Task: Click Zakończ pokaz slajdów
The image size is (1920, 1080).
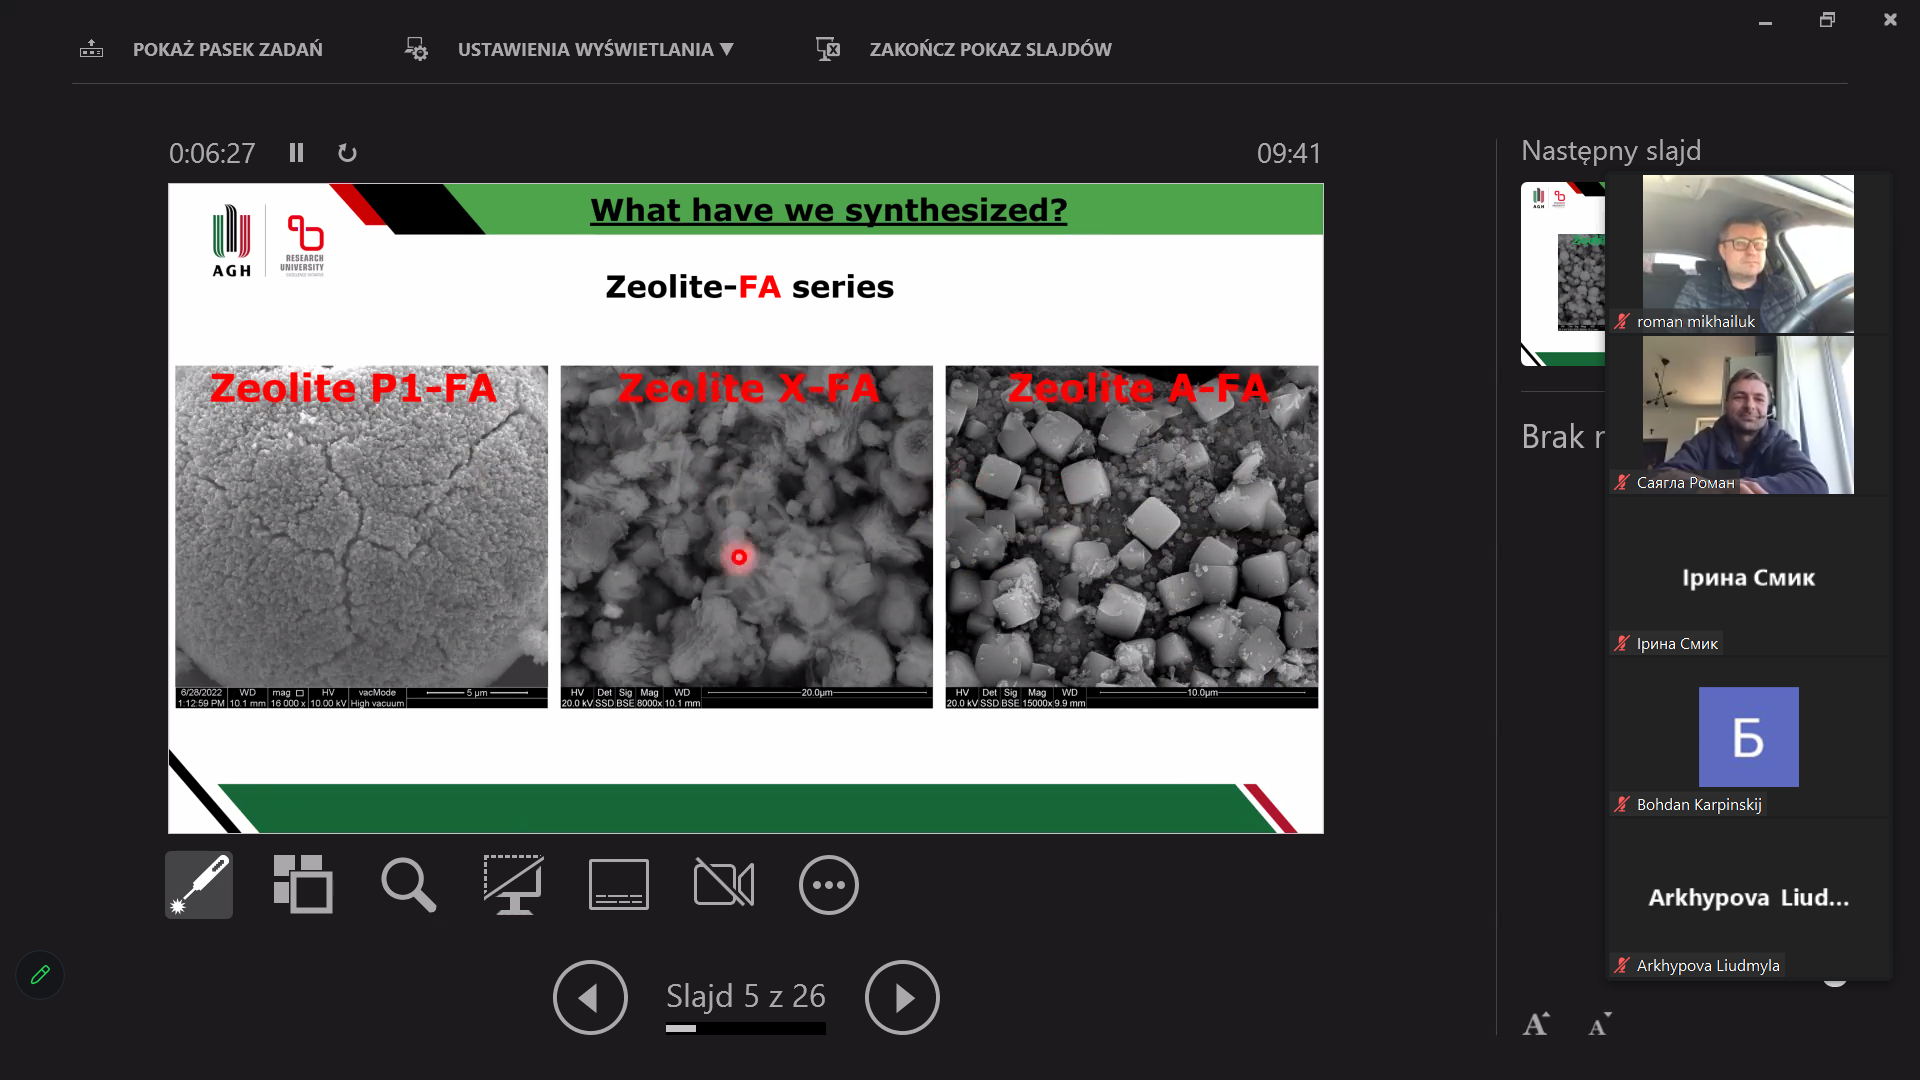Action: pos(989,49)
